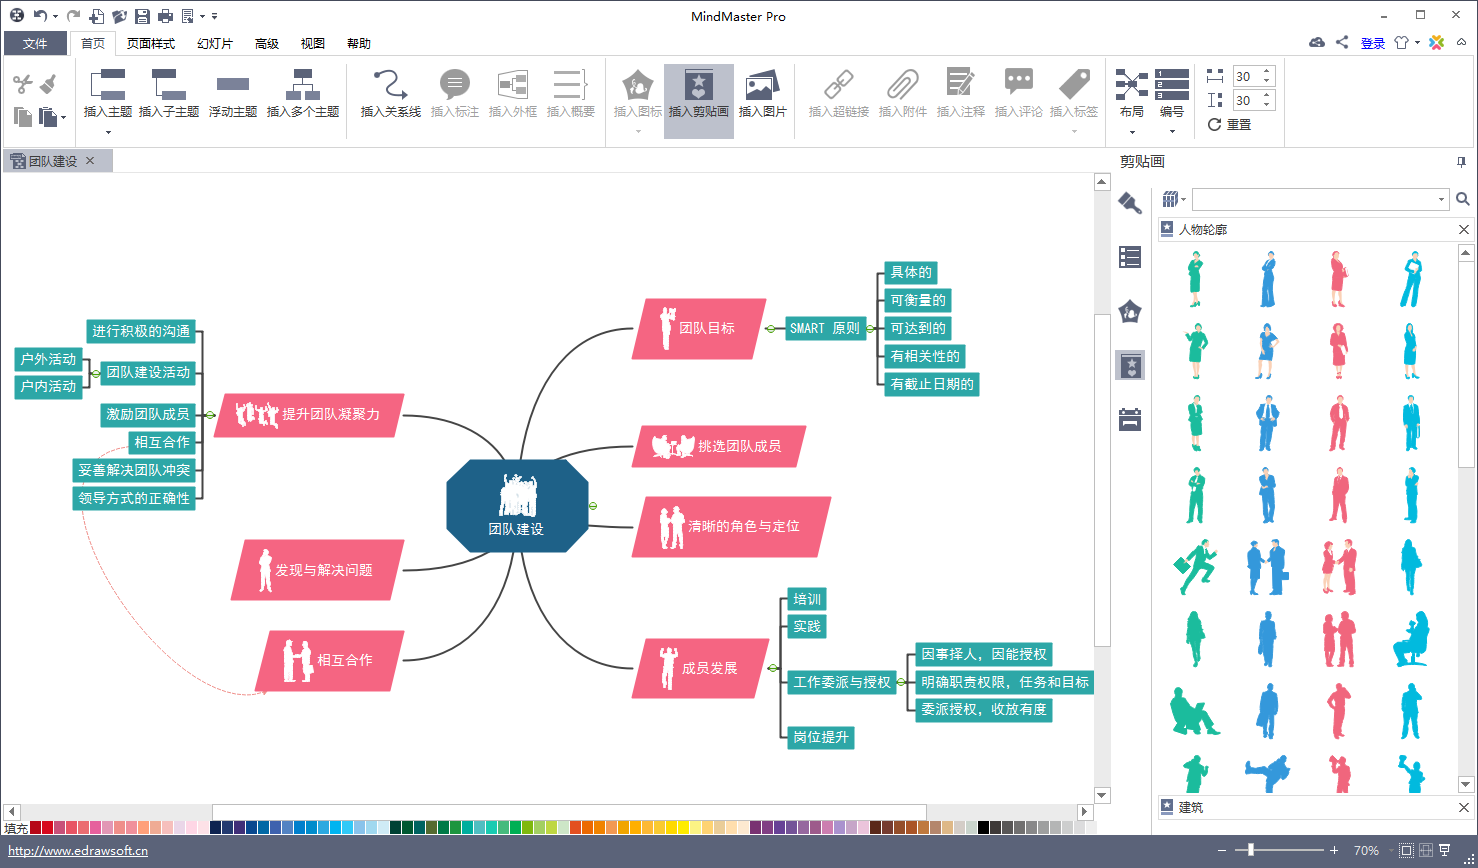This screenshot has height=868, width=1478.
Task: Pick the yellow swatch in color bar
Action: pyautogui.click(x=683, y=827)
